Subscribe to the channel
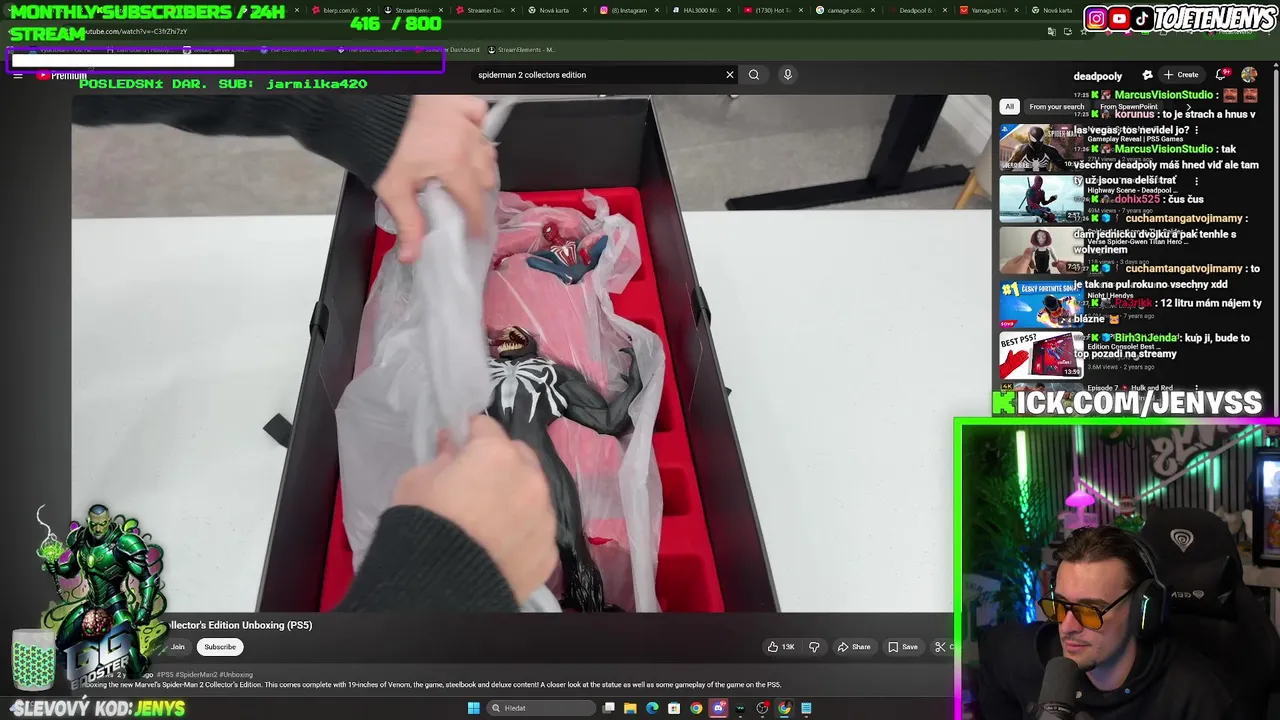 220,647
